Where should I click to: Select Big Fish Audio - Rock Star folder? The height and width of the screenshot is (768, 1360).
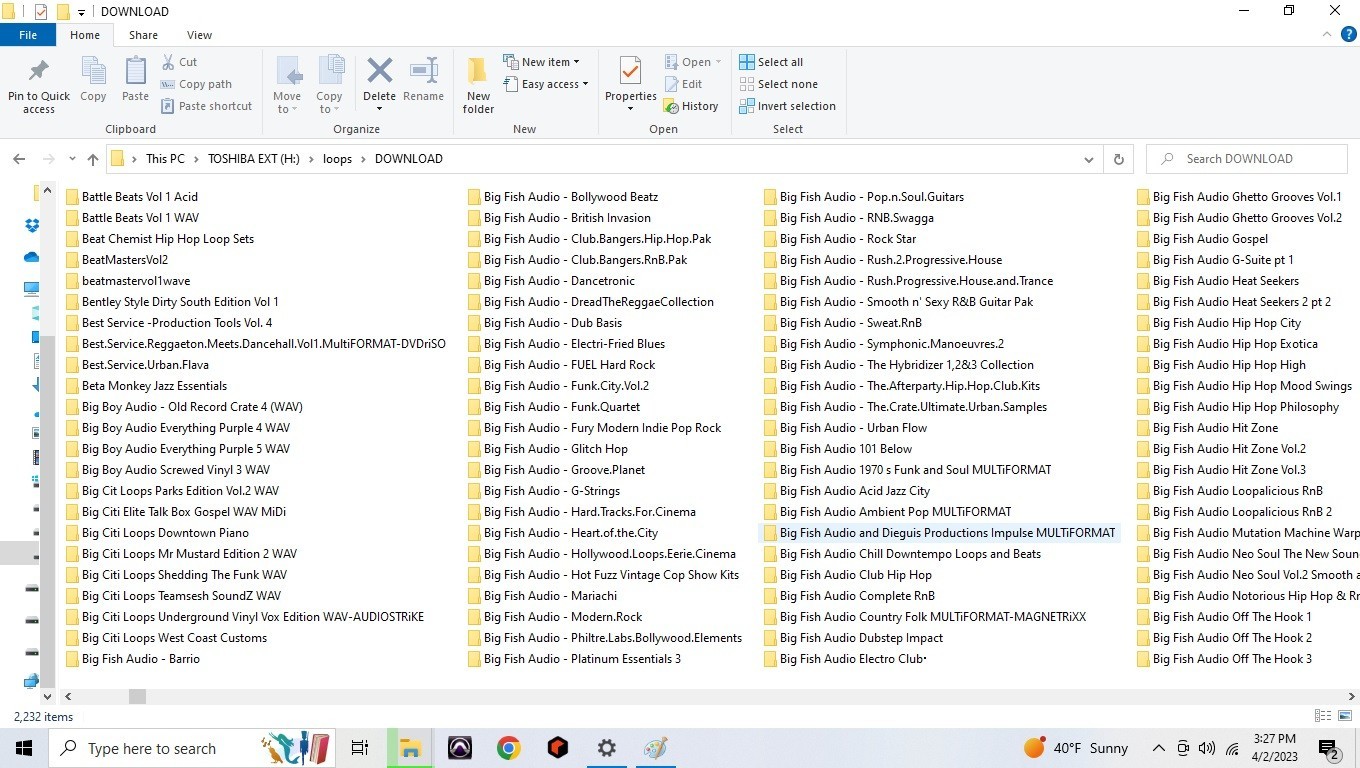847,239
